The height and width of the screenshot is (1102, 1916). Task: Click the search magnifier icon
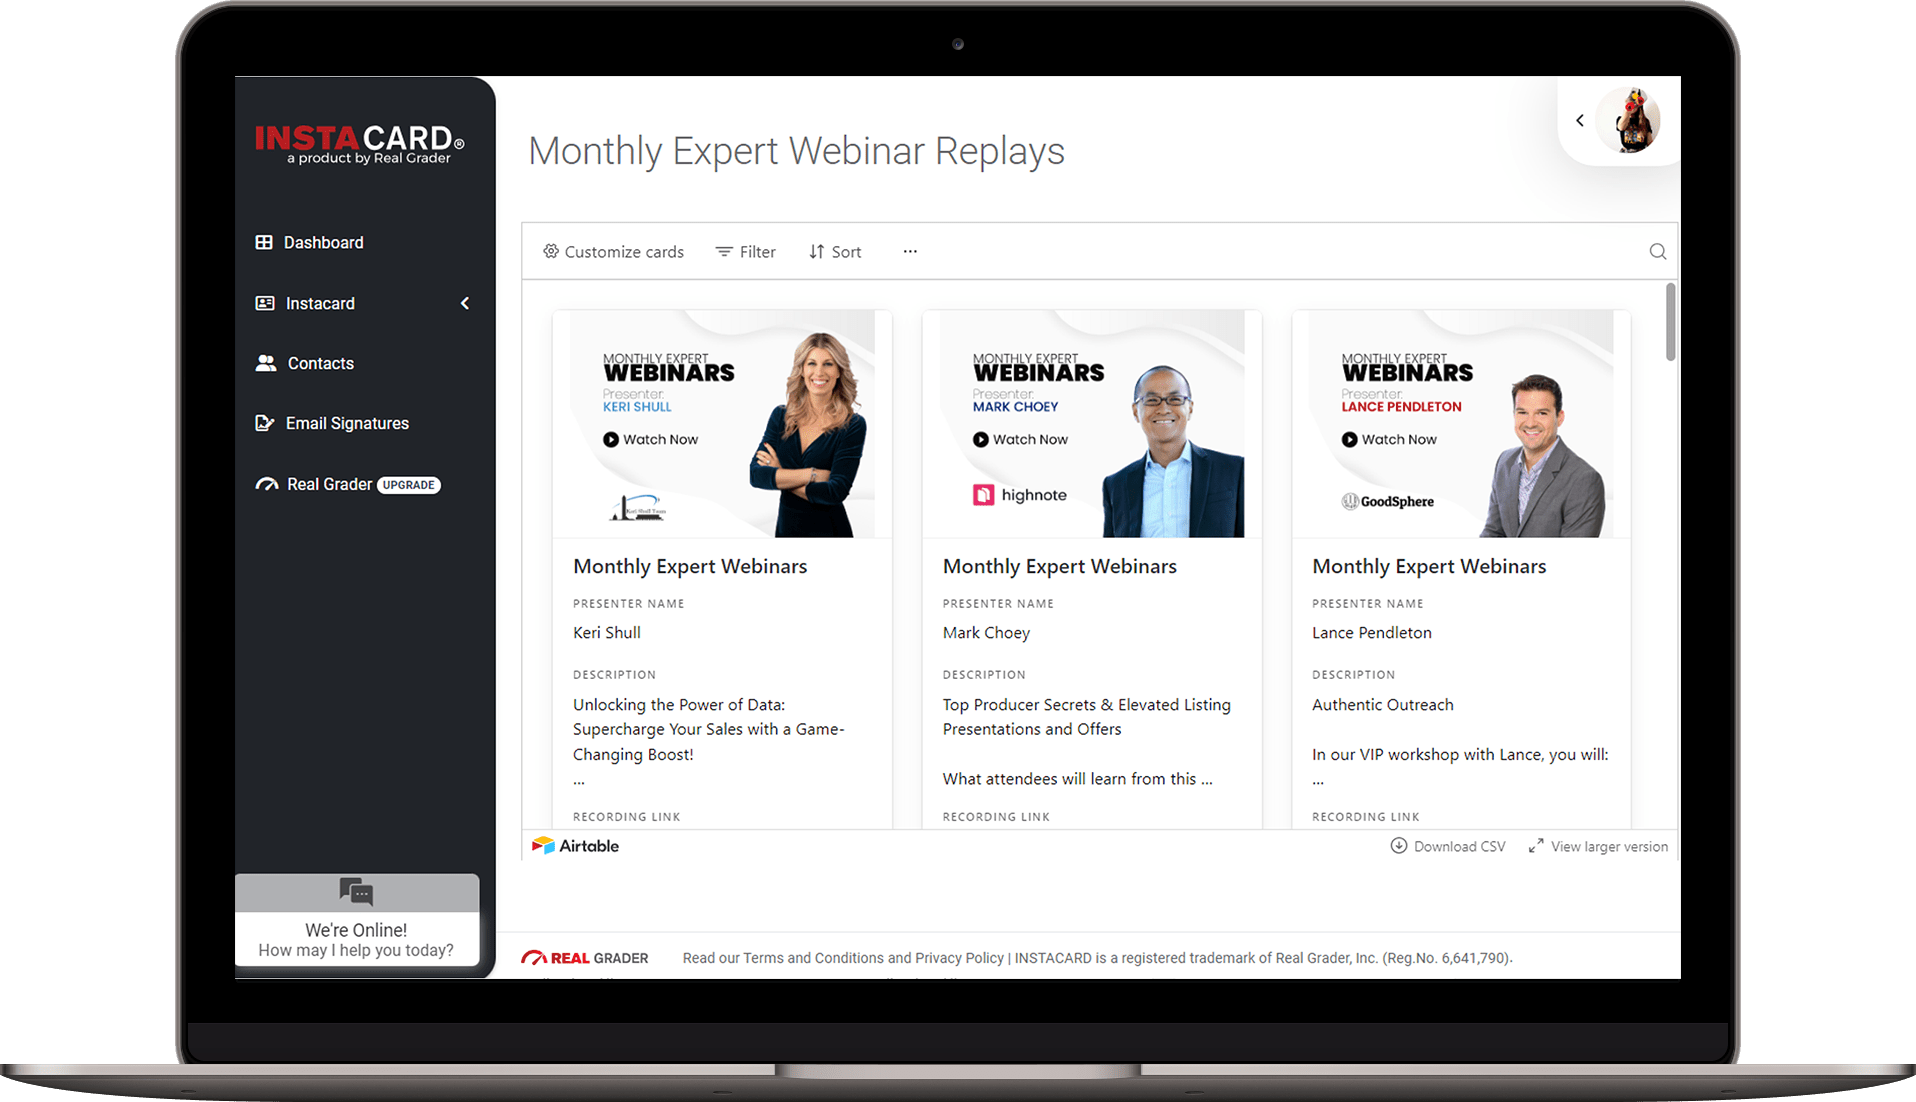(x=1658, y=251)
